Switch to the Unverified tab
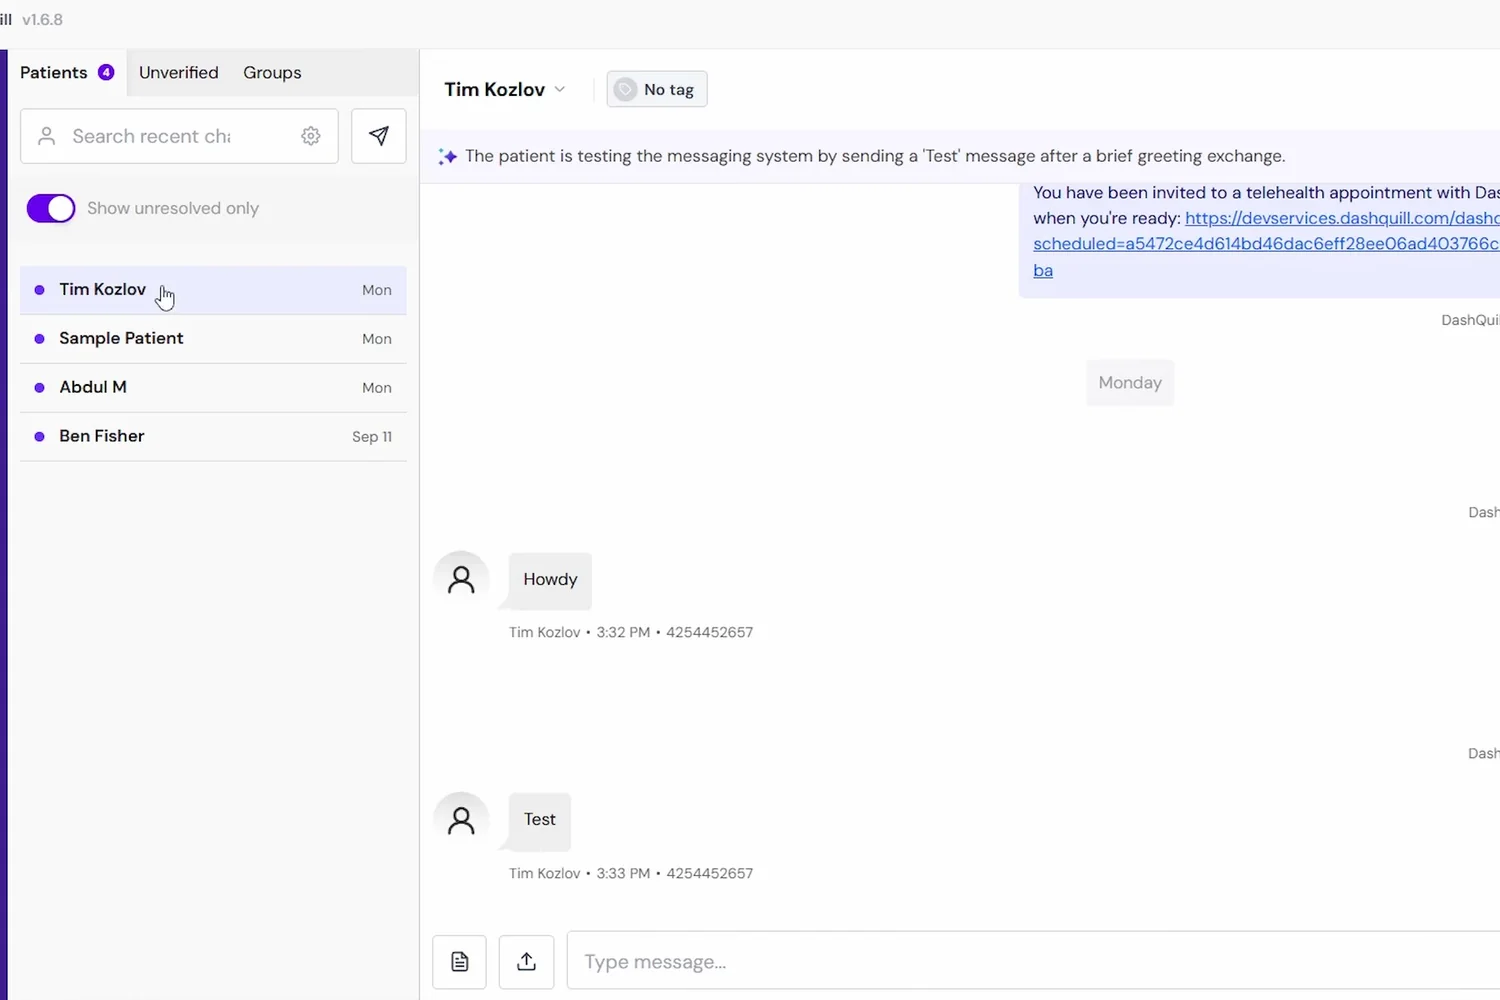Image resolution: width=1500 pixels, height=1000 pixels. tap(179, 73)
